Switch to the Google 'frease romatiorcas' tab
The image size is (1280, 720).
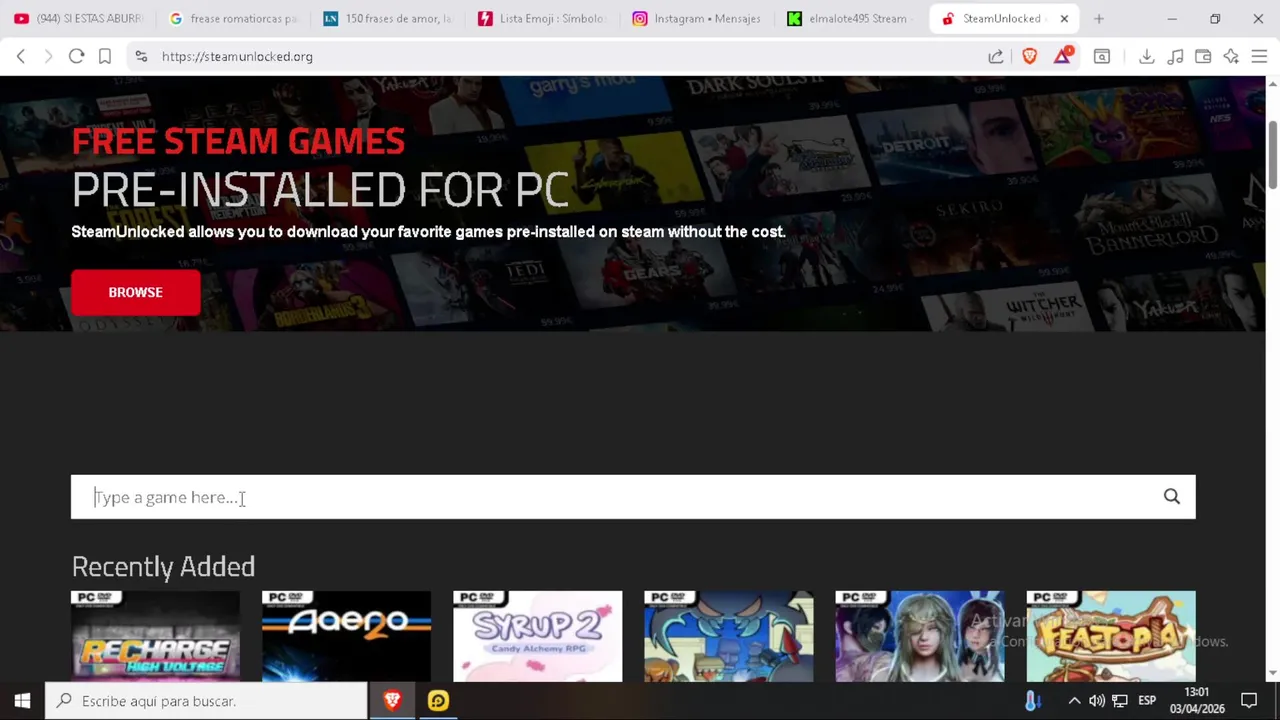coord(234,18)
